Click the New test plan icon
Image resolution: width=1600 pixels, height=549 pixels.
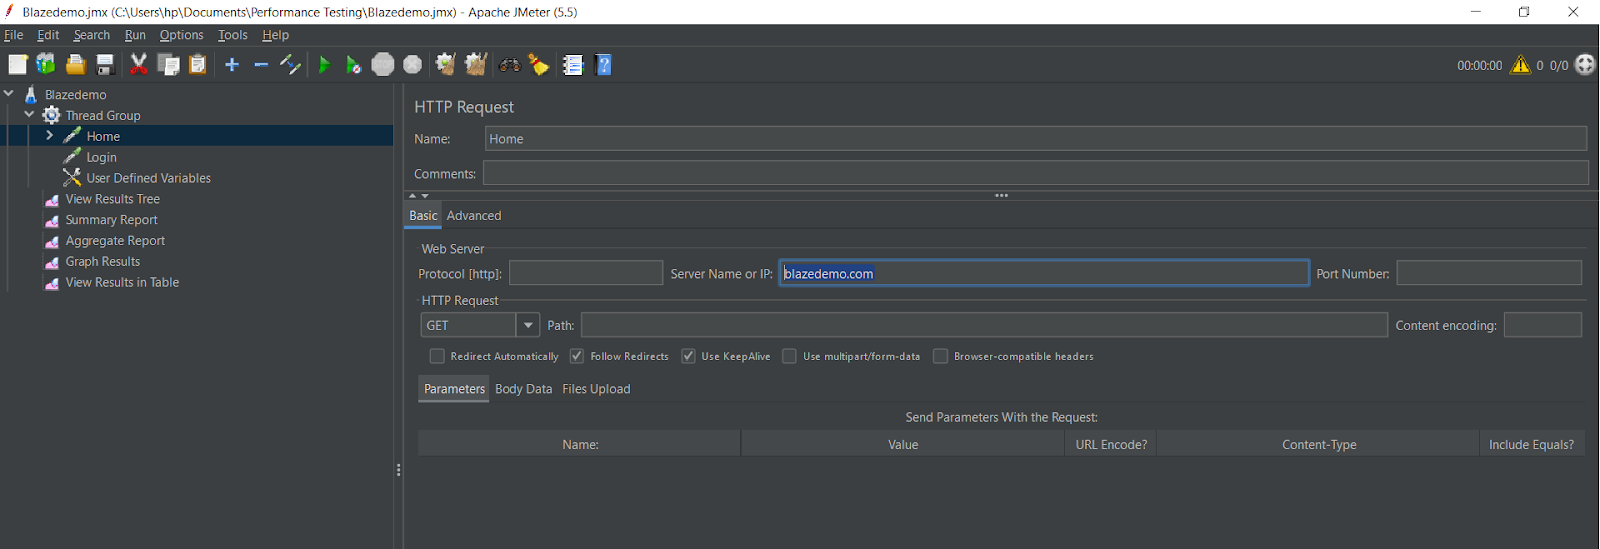[x=18, y=65]
